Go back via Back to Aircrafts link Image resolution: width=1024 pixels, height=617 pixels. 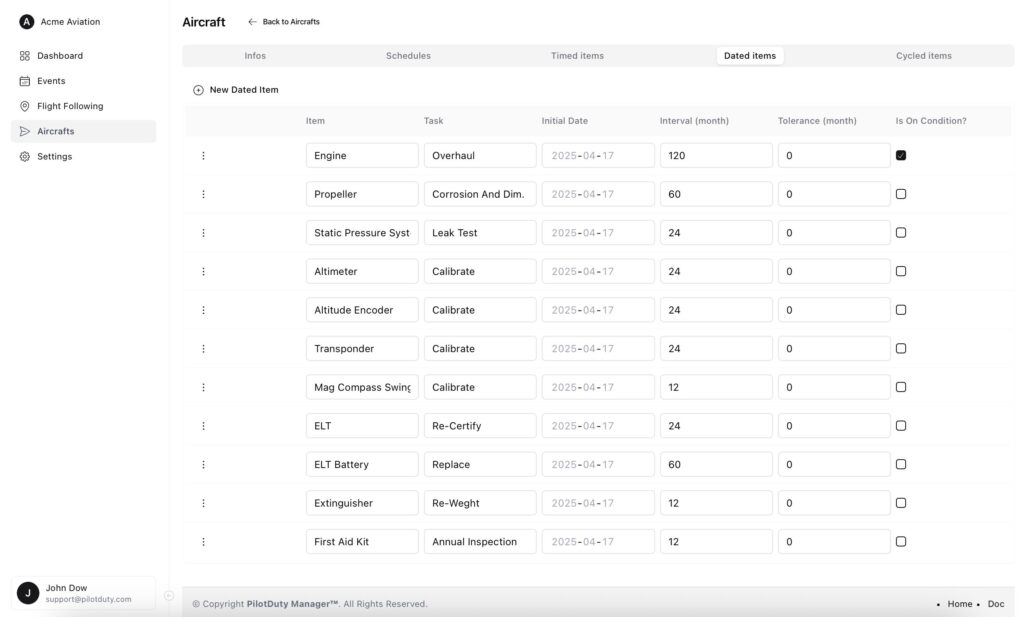284,22
